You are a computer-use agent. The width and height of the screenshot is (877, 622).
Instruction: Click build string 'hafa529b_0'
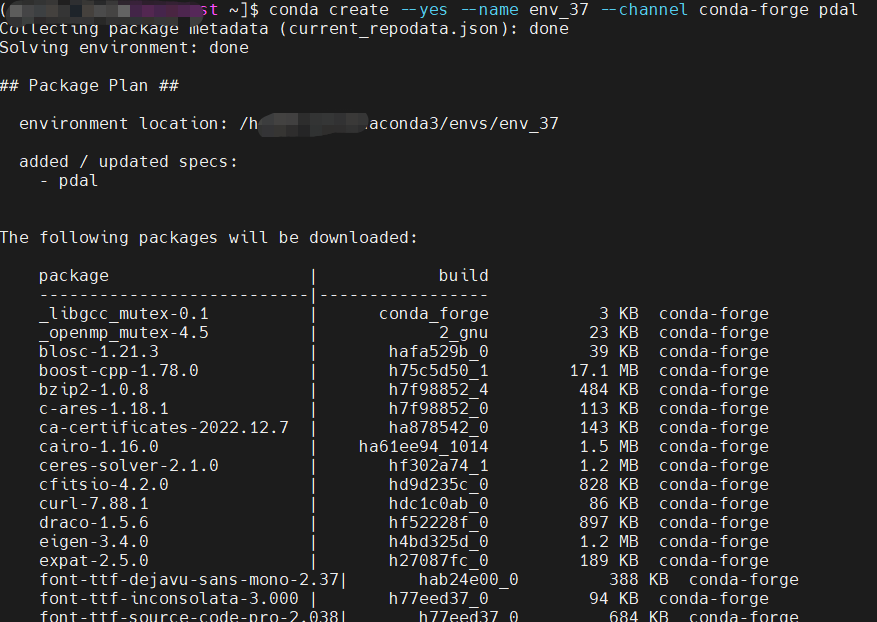point(438,352)
